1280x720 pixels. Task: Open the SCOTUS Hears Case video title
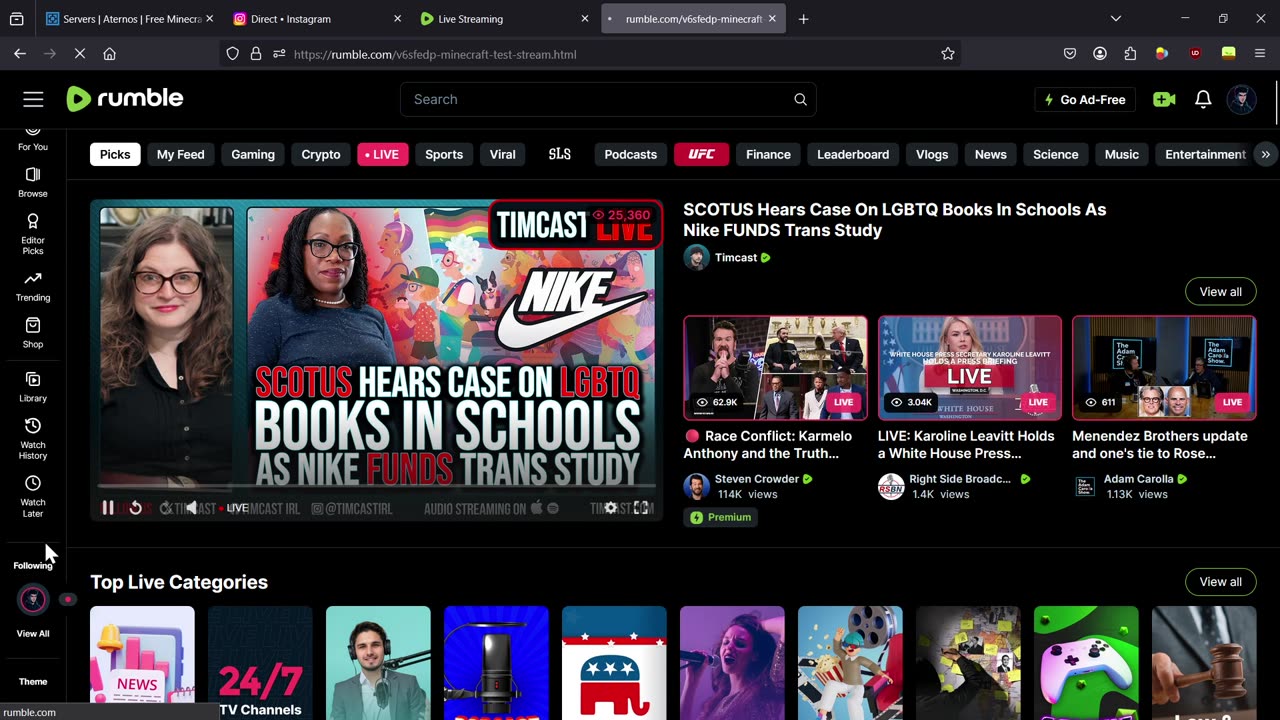tap(895, 220)
